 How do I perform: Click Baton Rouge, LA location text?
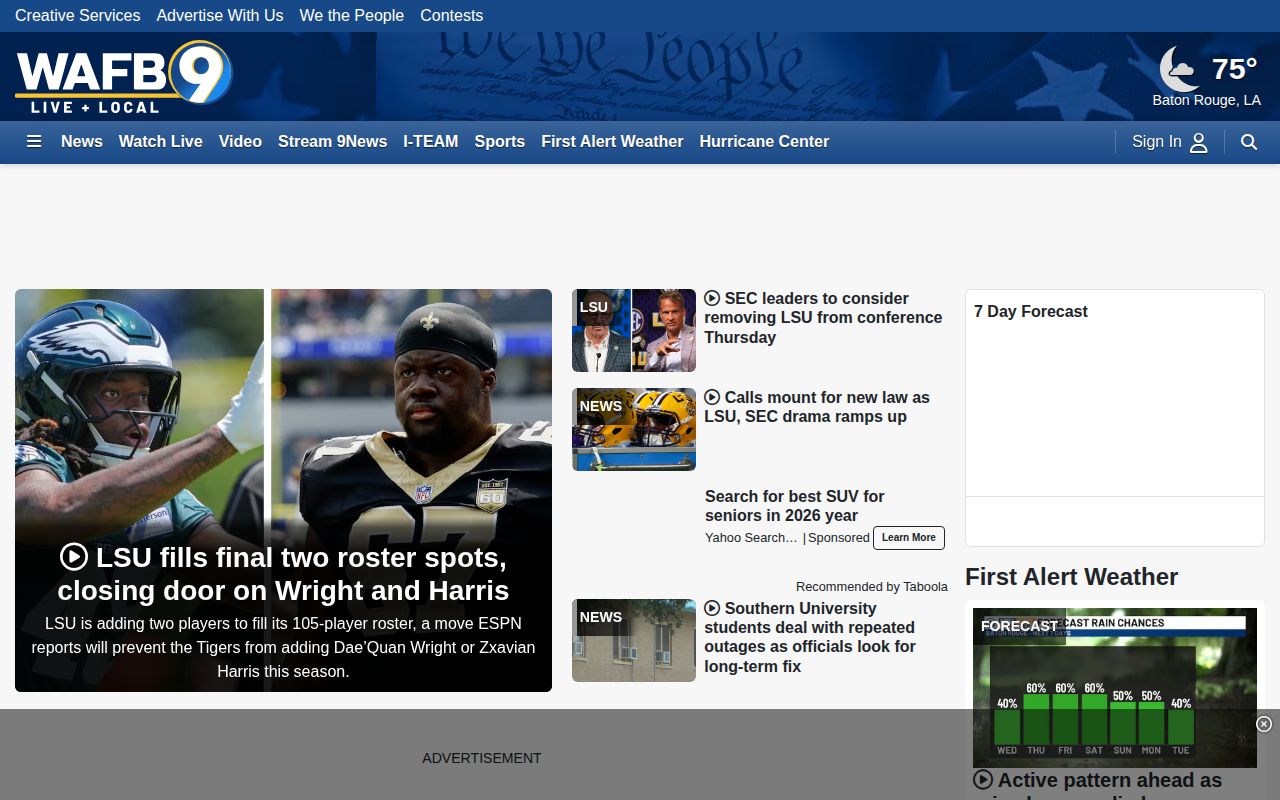pyautogui.click(x=1207, y=100)
